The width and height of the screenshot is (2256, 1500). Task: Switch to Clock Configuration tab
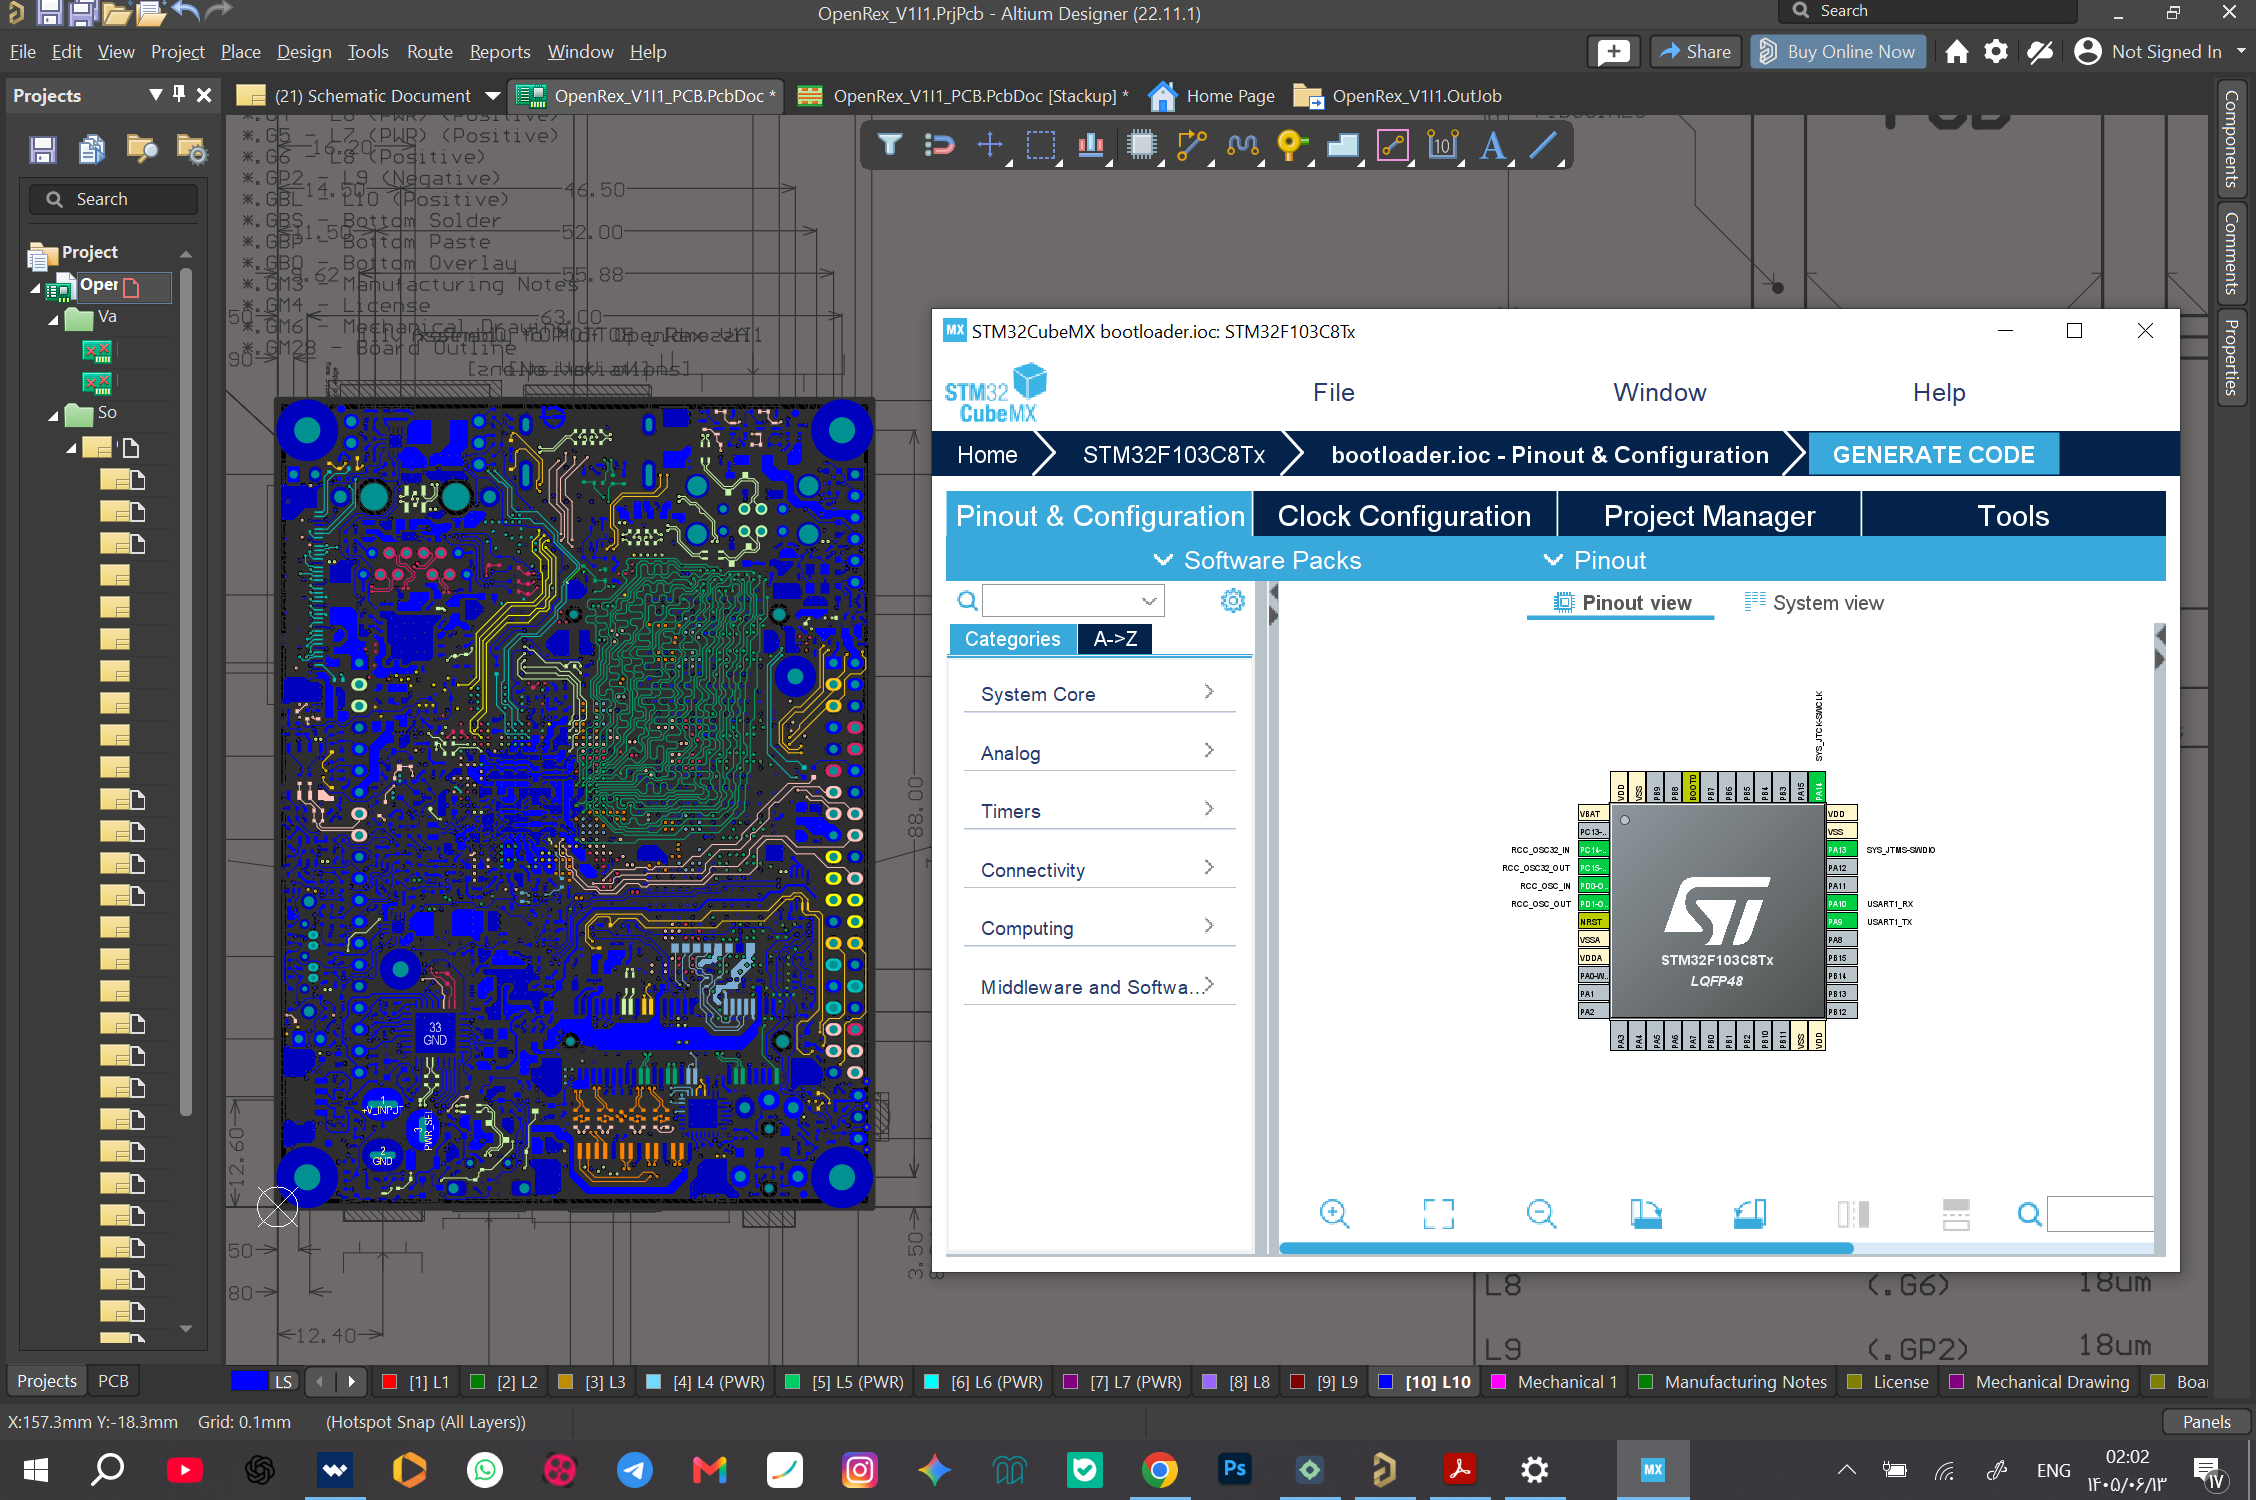click(x=1404, y=516)
